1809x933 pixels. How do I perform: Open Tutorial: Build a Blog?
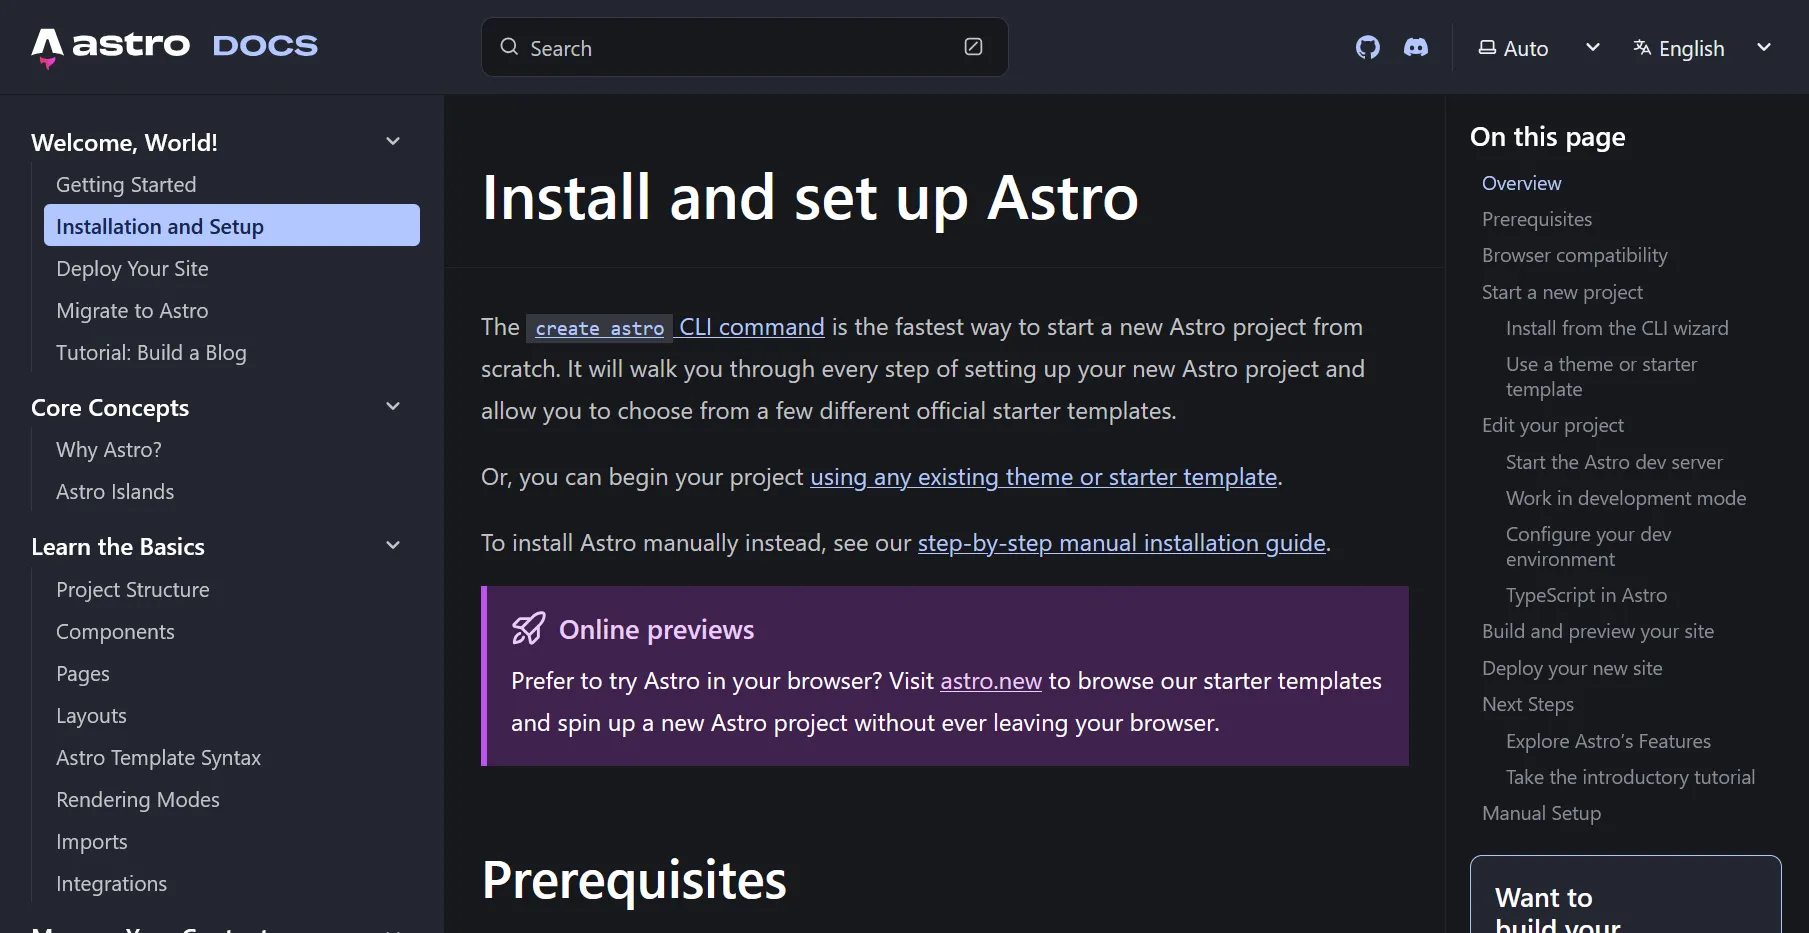coord(151,352)
